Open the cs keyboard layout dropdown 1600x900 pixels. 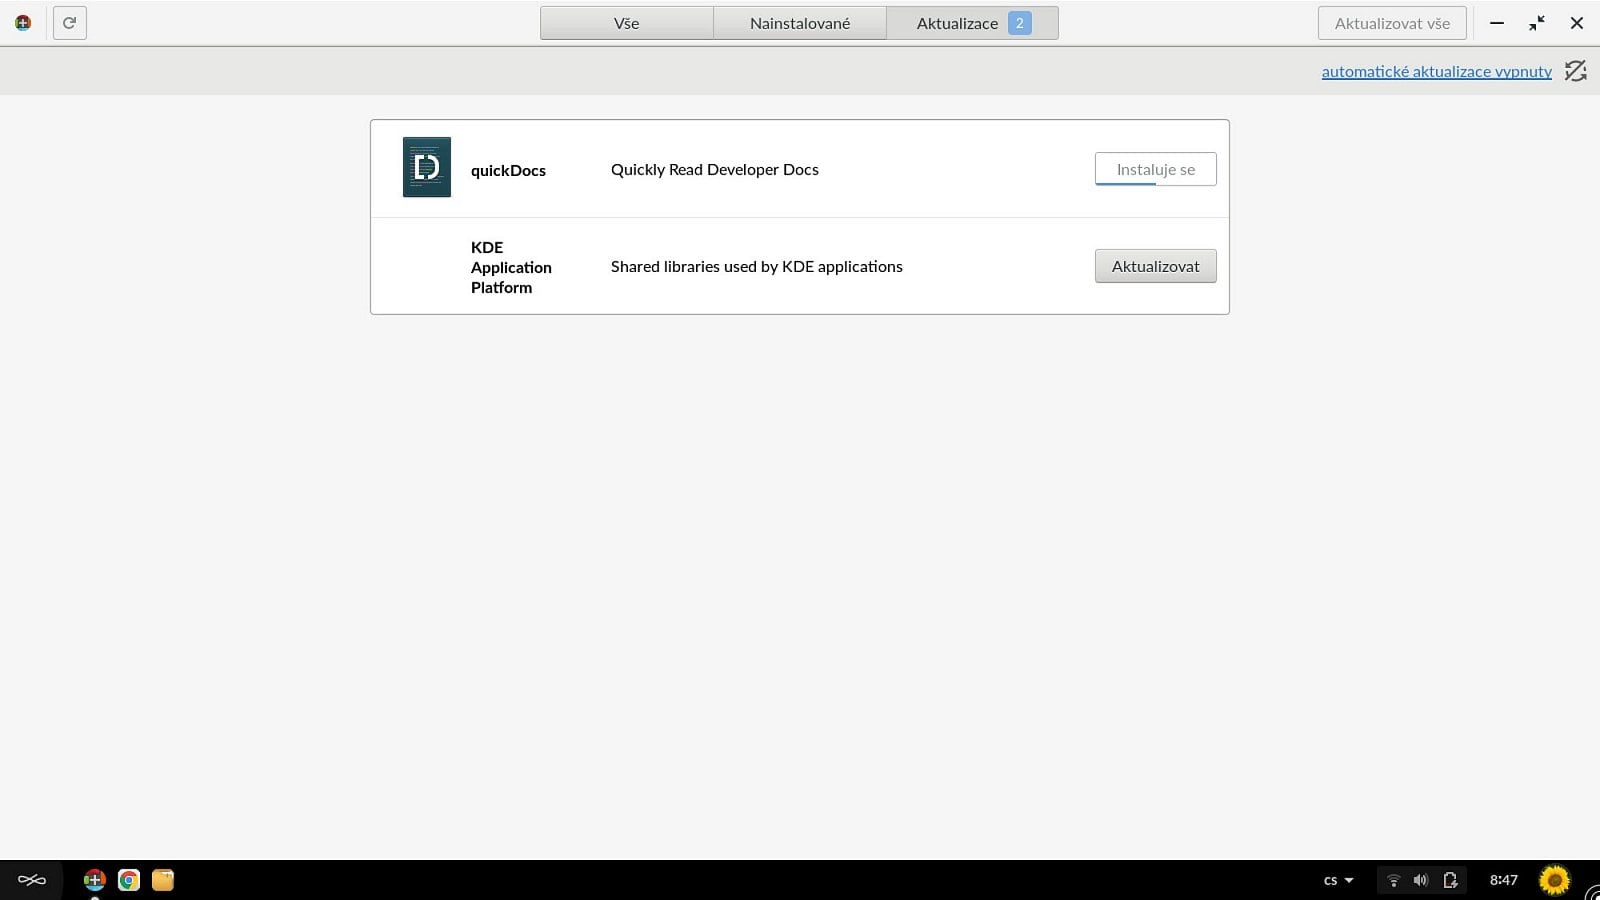1338,880
